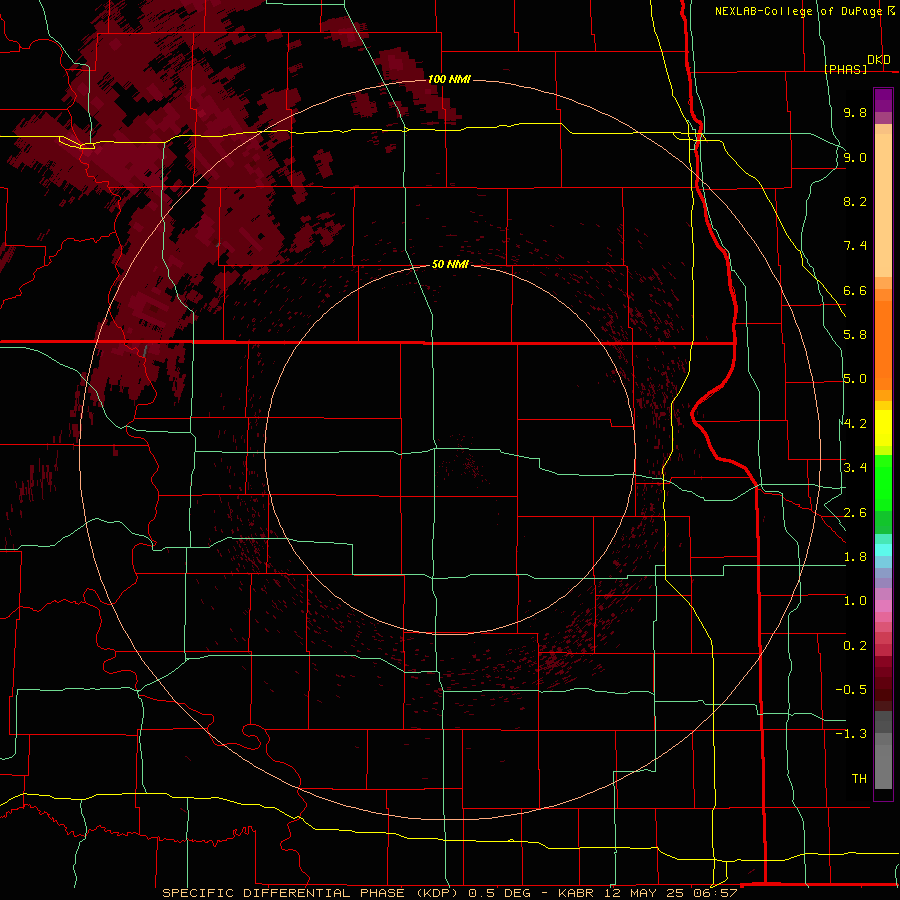Image resolution: width=900 pixels, height=900 pixels.
Task: Click the TH label on the color scale
Action: click(859, 779)
